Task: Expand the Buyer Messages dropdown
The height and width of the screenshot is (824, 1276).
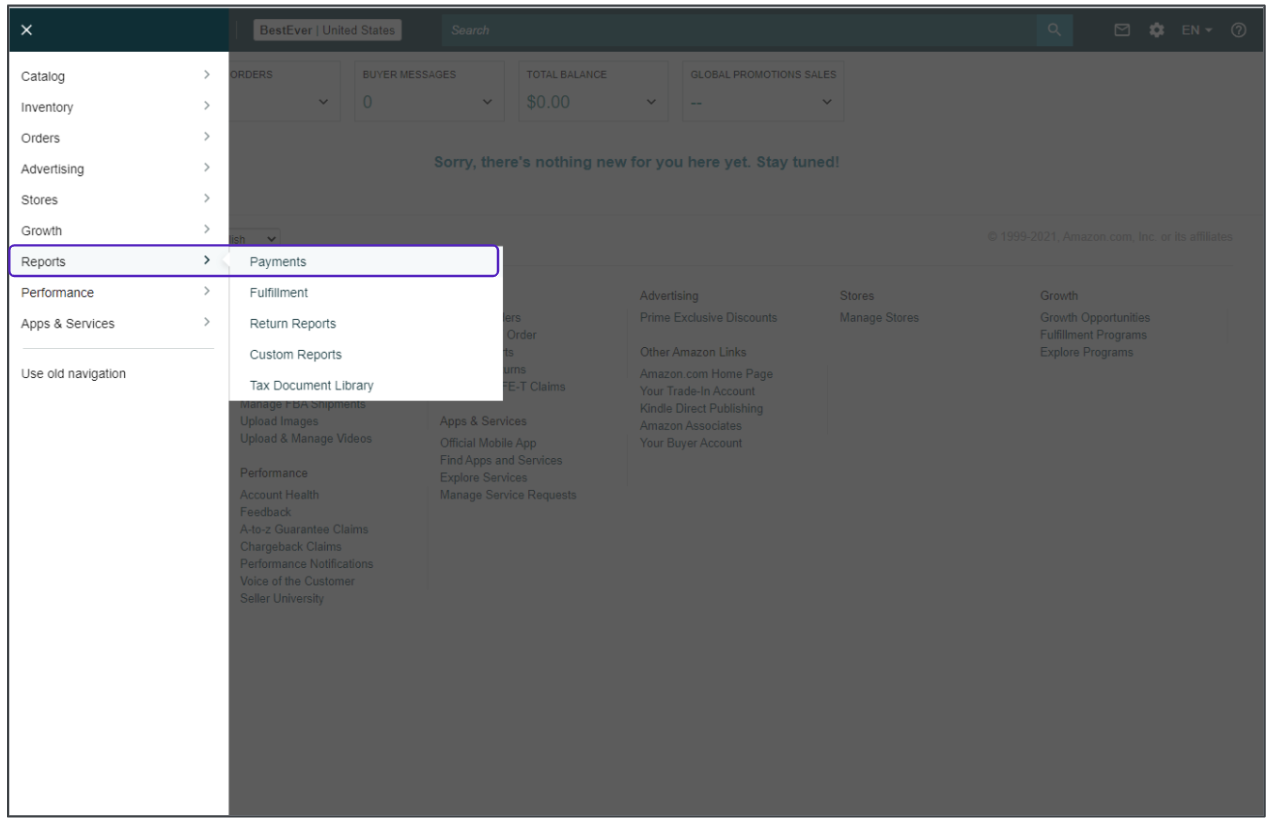Action: (x=487, y=102)
